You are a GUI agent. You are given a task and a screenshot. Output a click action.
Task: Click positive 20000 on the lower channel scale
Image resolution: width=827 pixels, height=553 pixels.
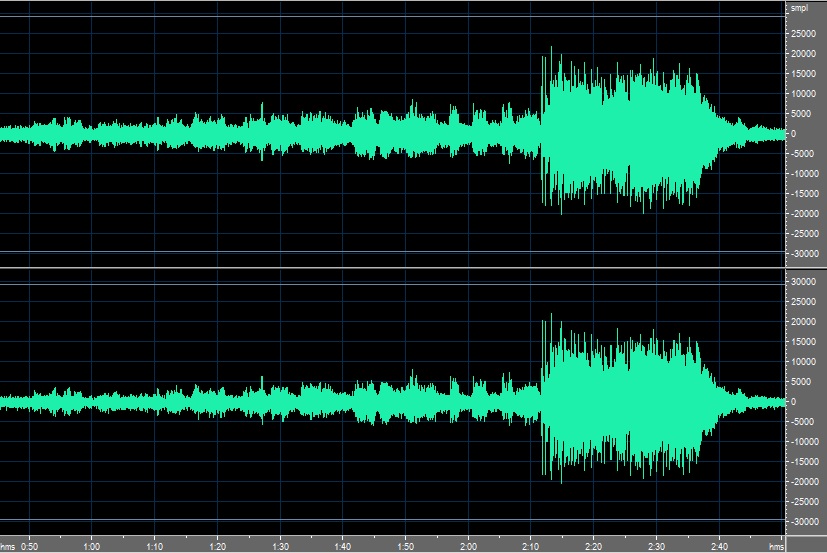pos(803,322)
